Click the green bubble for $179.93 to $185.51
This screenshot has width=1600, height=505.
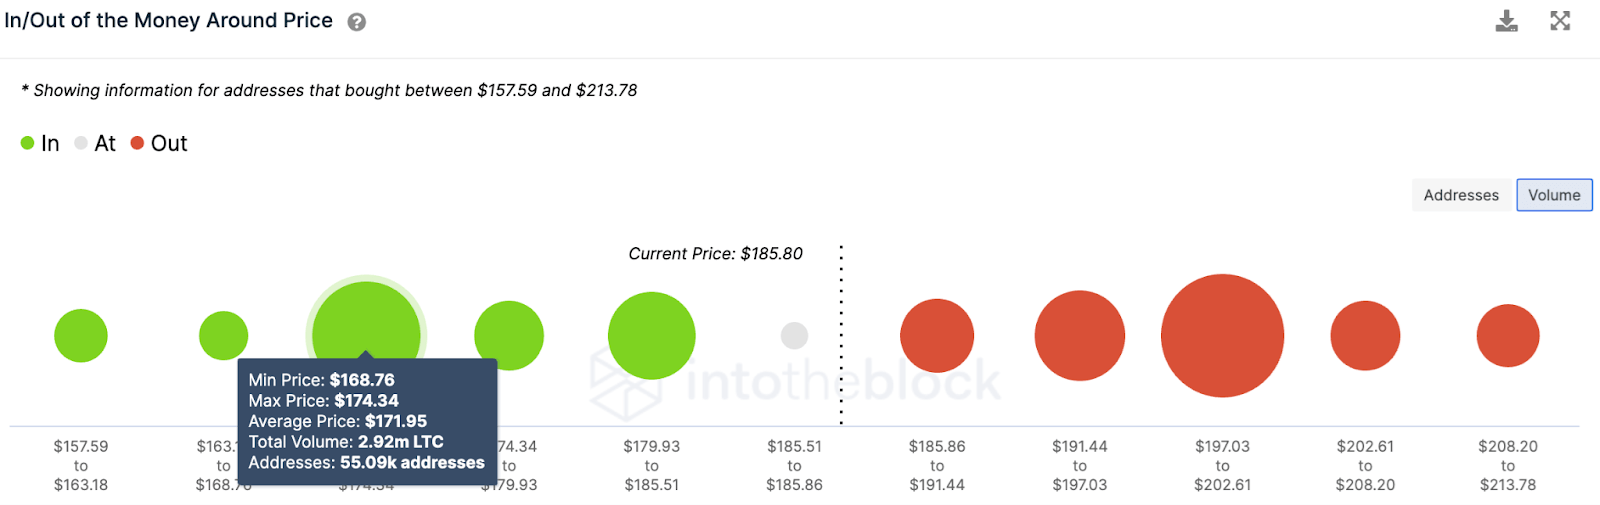click(652, 336)
